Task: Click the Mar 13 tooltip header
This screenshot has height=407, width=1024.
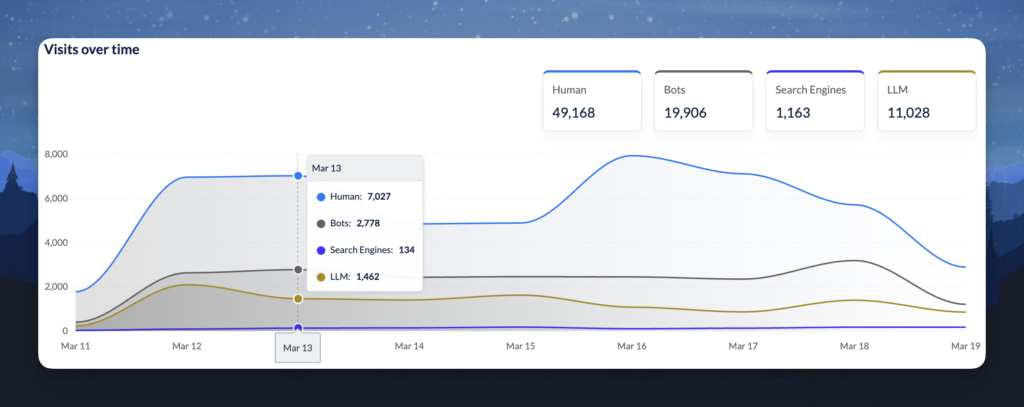Action: click(327, 168)
